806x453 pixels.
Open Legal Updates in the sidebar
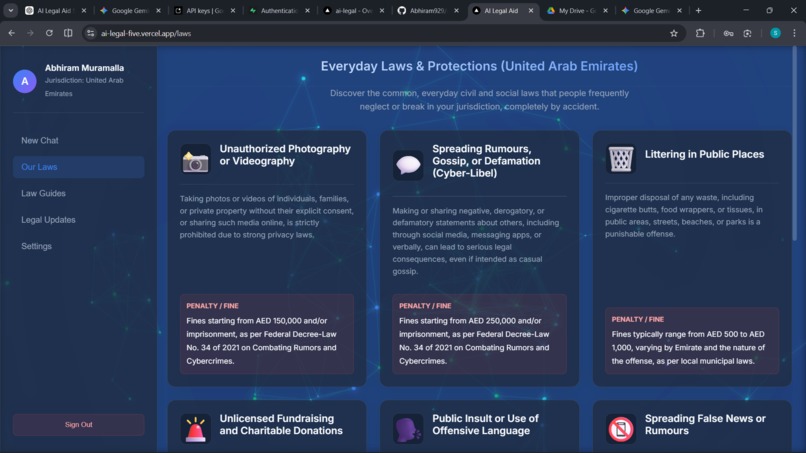point(79,220)
